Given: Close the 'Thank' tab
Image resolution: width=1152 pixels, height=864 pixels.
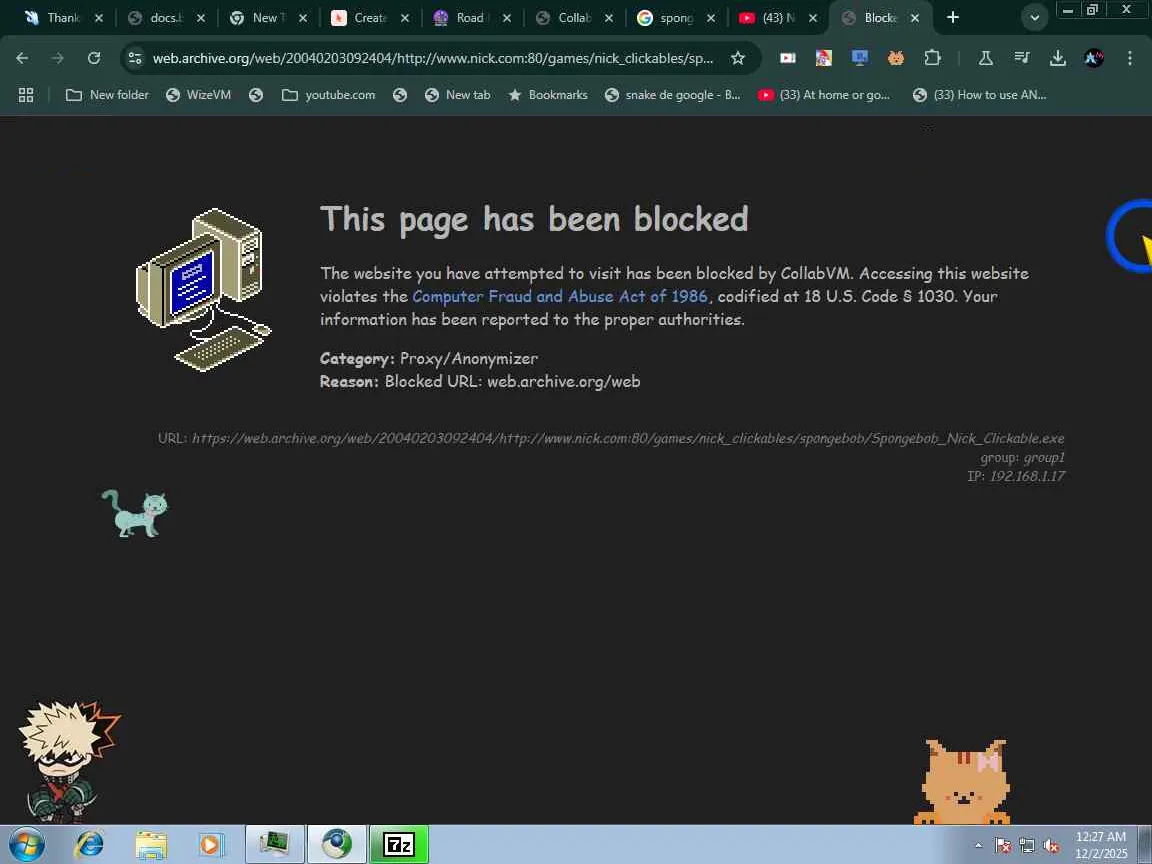Looking at the screenshot, I should click(99, 18).
